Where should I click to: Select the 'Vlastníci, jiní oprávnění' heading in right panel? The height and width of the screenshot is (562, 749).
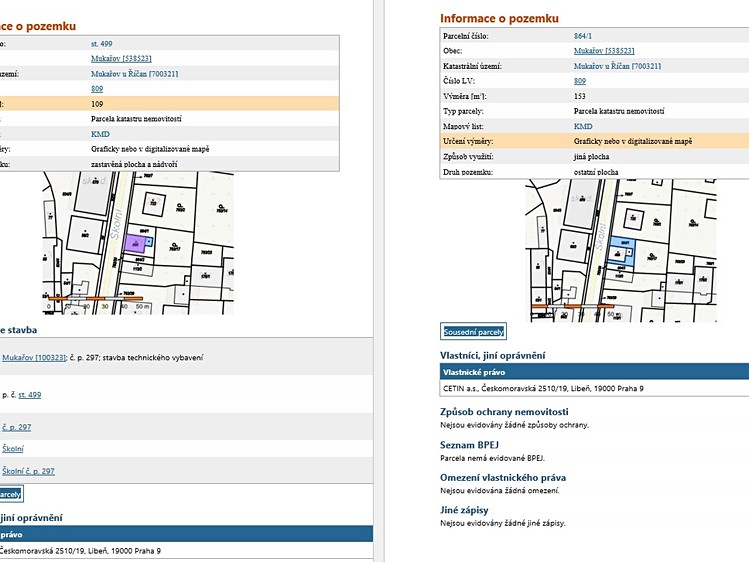492,355
